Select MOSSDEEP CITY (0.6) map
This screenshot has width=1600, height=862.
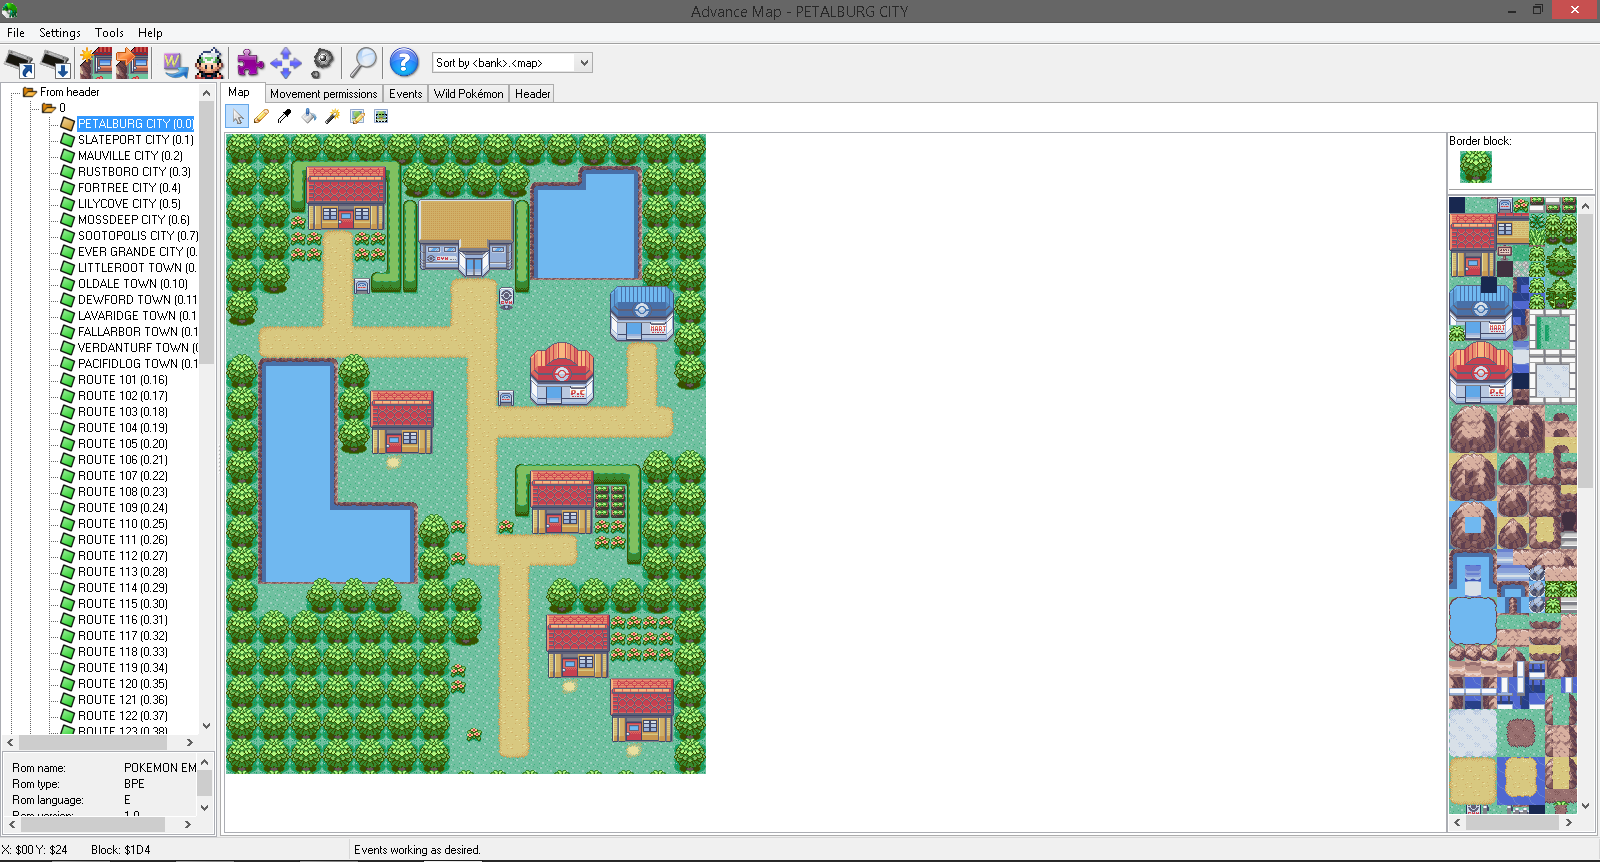point(134,220)
